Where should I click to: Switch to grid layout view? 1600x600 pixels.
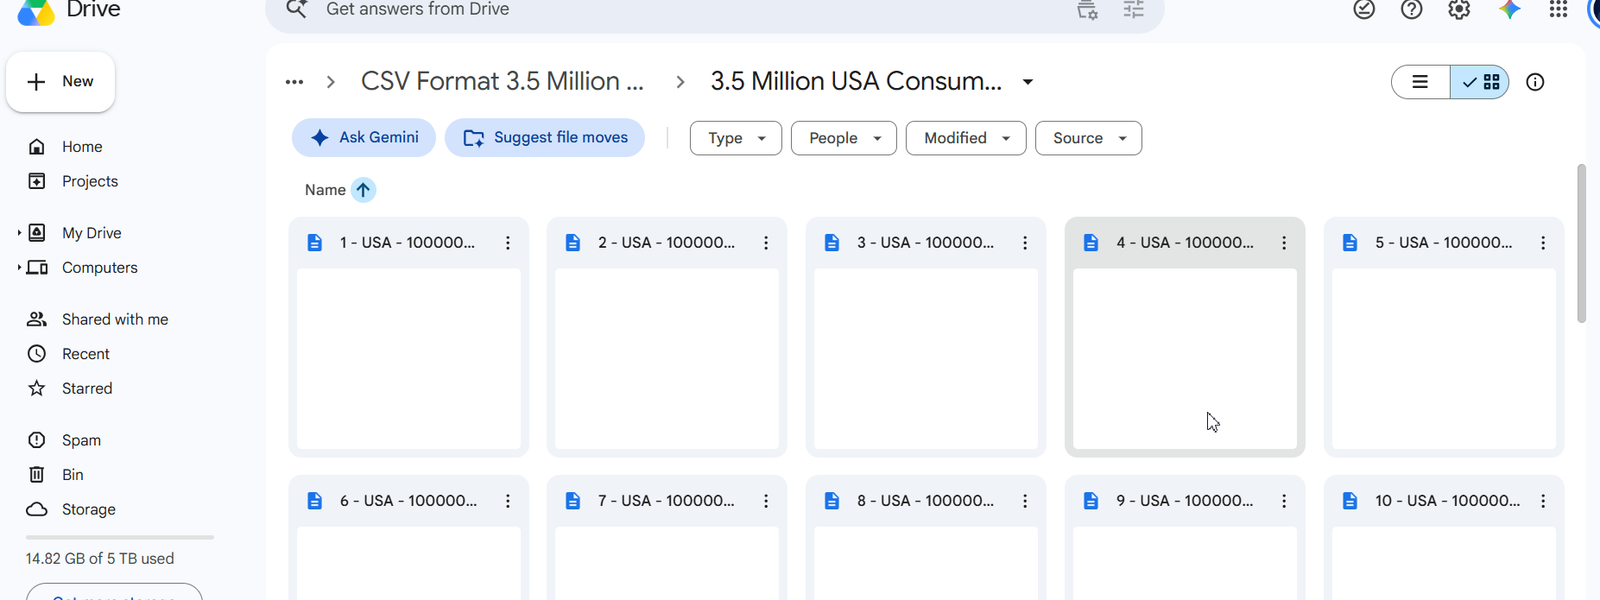point(1480,82)
